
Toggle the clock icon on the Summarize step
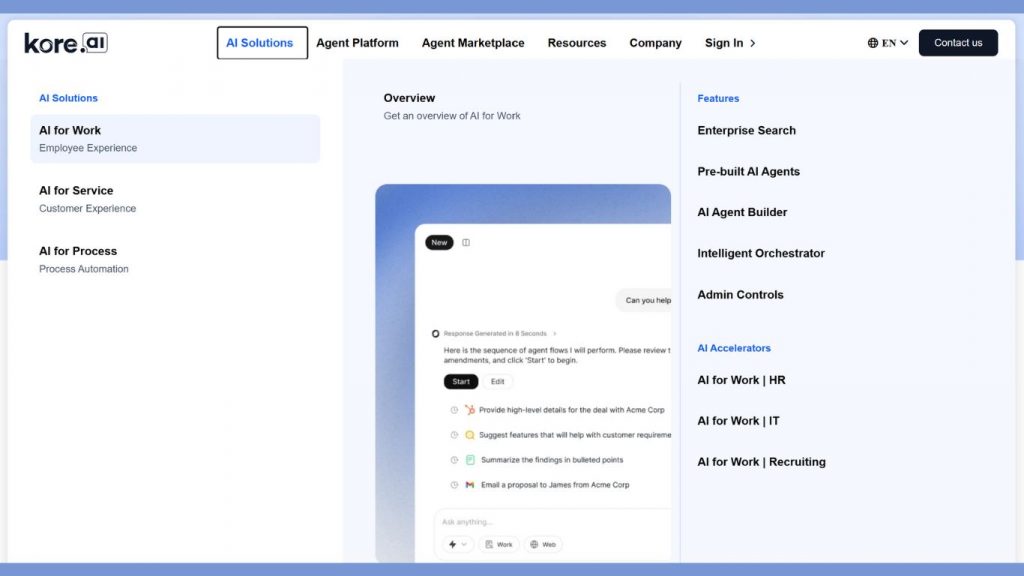(x=453, y=460)
